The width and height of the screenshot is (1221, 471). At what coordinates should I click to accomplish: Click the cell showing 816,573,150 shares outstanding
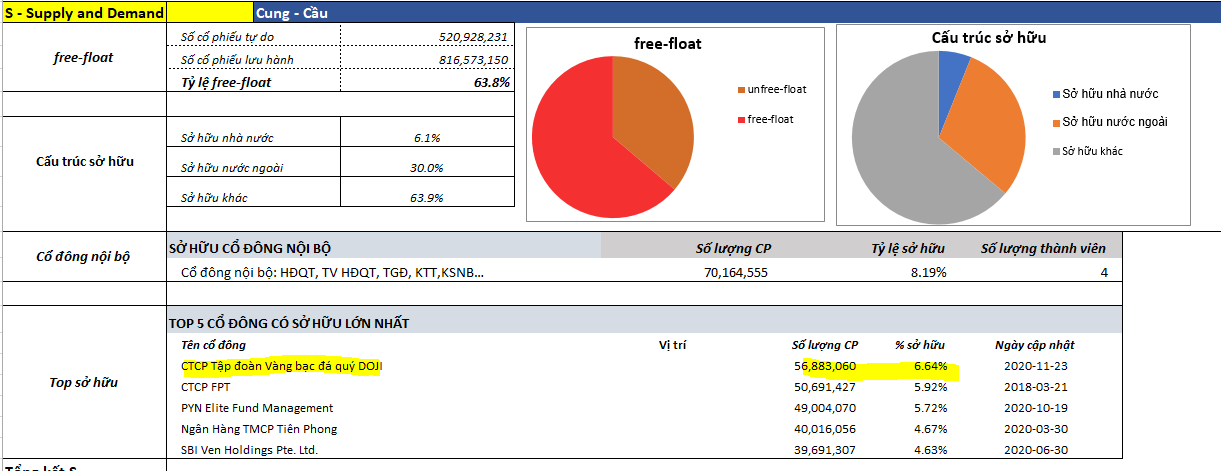(473, 60)
